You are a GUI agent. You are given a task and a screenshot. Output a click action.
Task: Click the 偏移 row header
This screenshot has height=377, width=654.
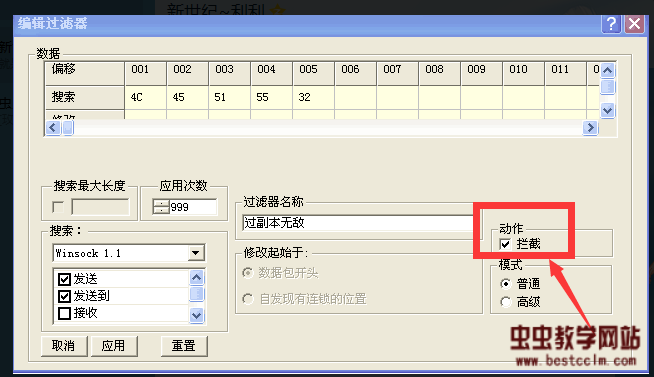85,73
